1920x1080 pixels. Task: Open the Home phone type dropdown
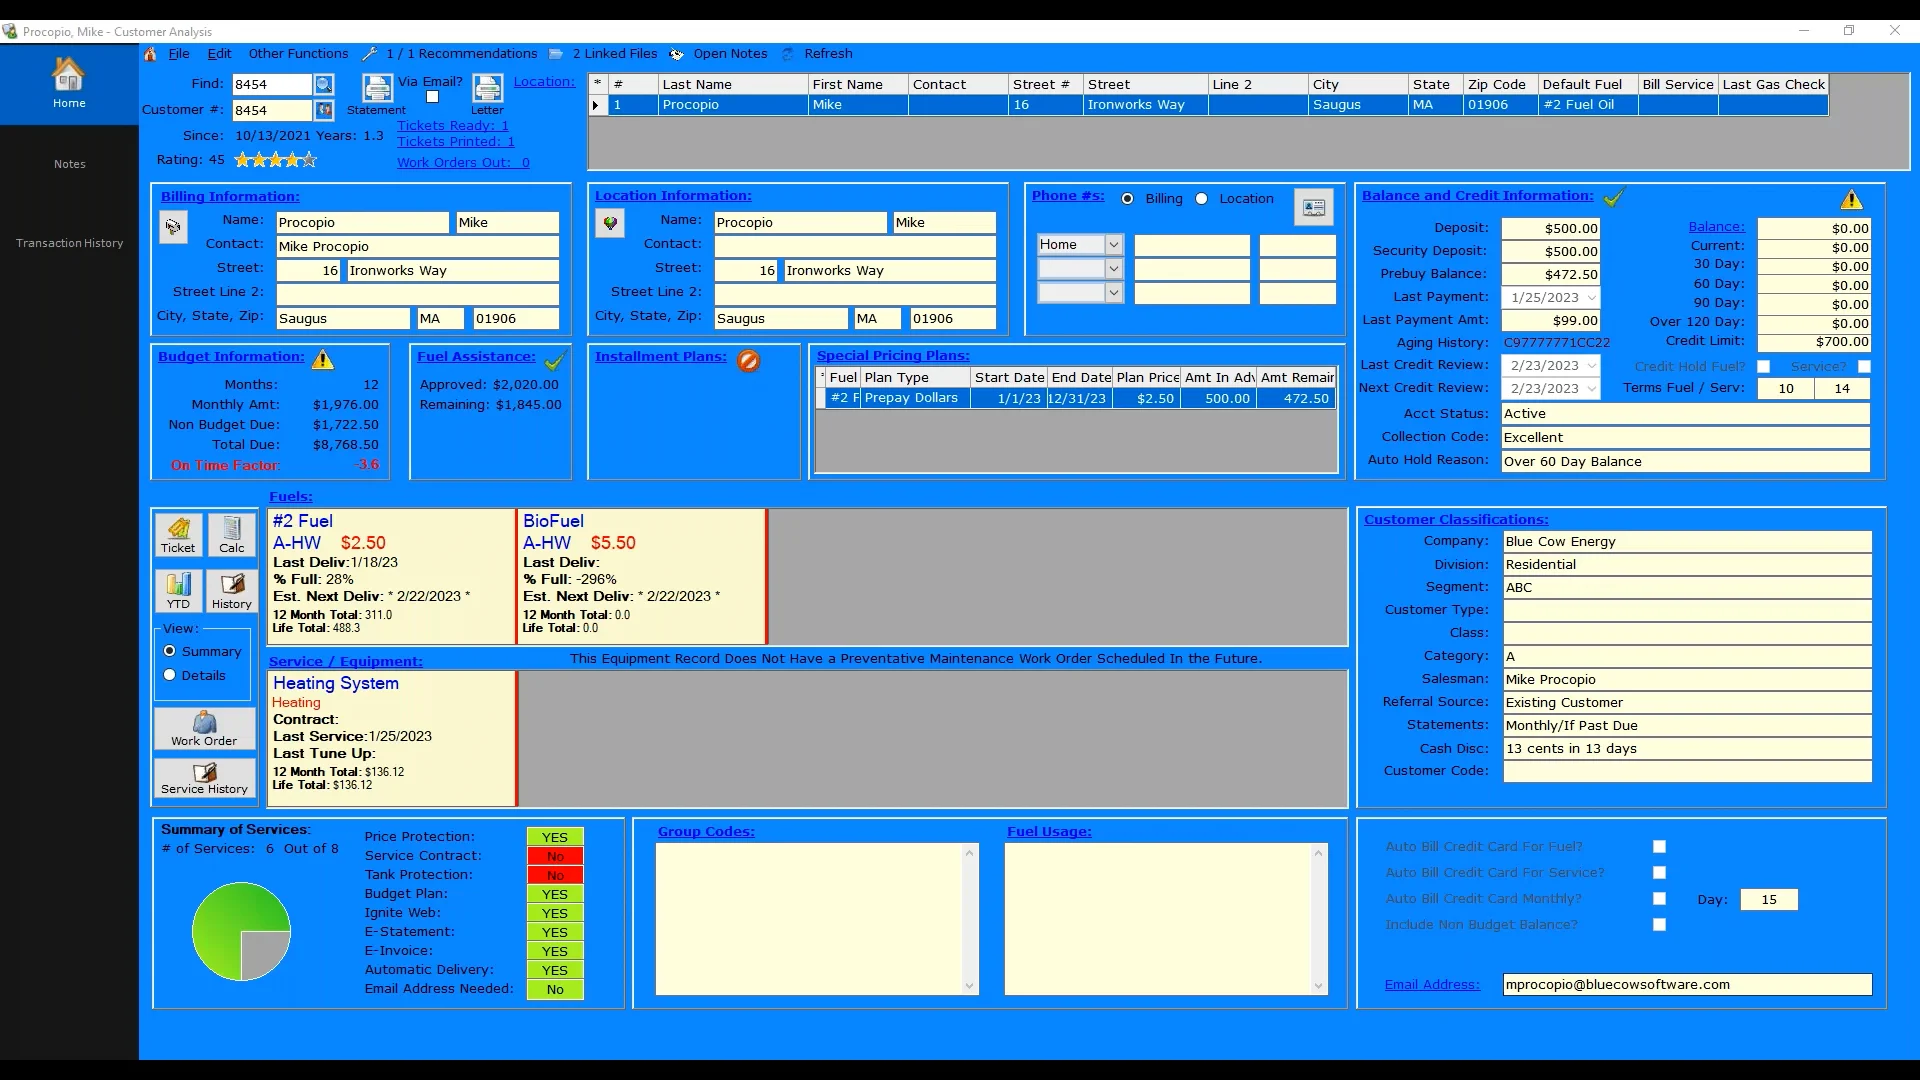pos(1111,244)
